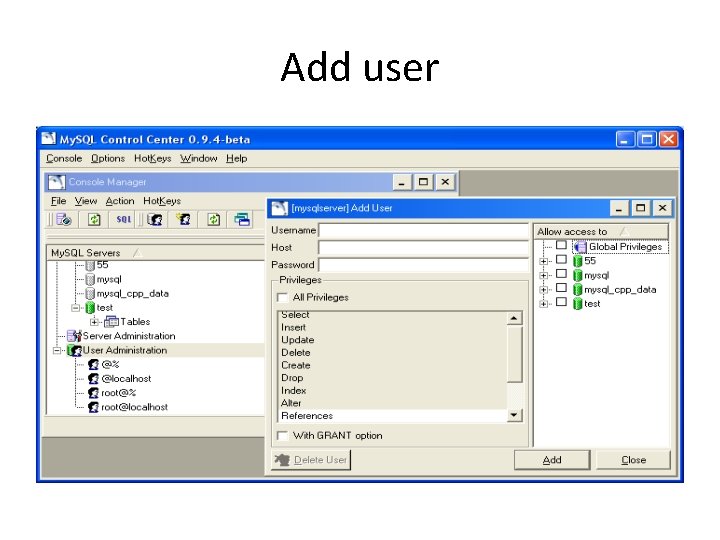Open the Help menu

click(x=236, y=158)
